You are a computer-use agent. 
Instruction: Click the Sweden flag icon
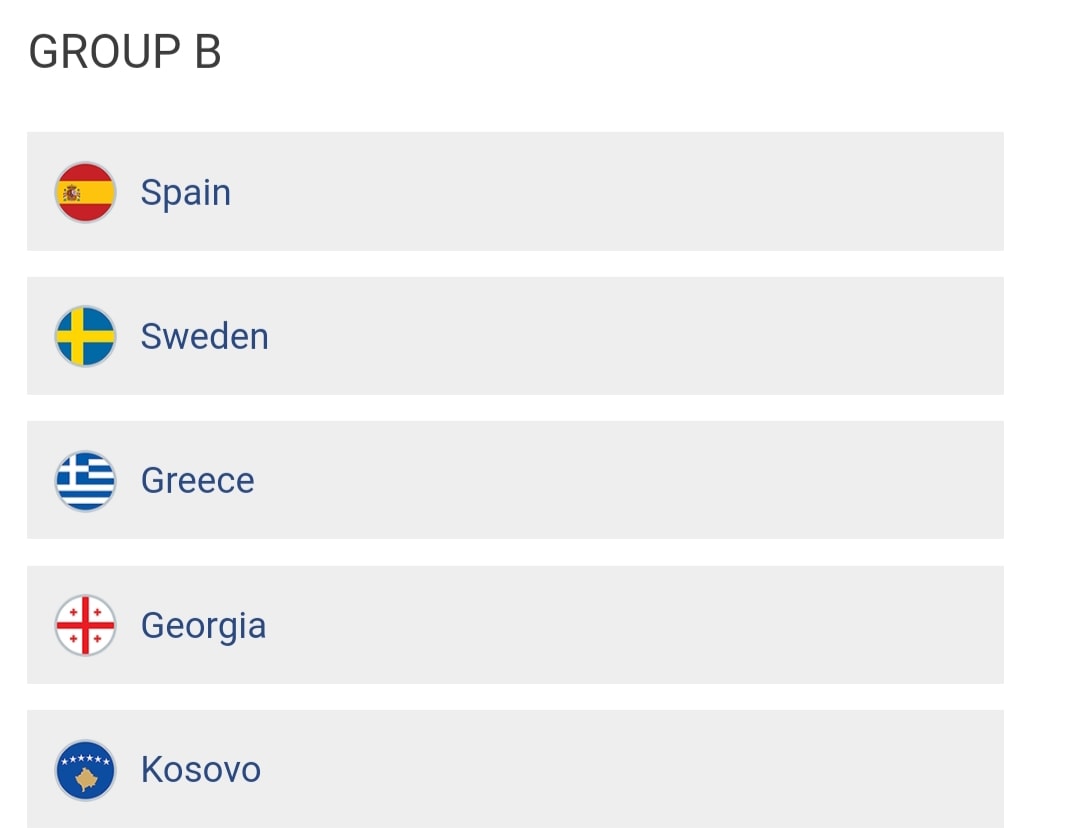point(85,336)
